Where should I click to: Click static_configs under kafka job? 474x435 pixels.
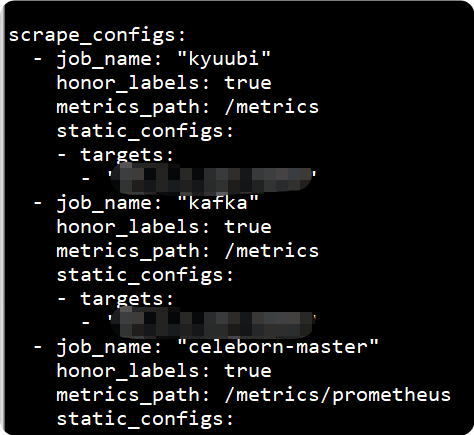tap(145, 275)
